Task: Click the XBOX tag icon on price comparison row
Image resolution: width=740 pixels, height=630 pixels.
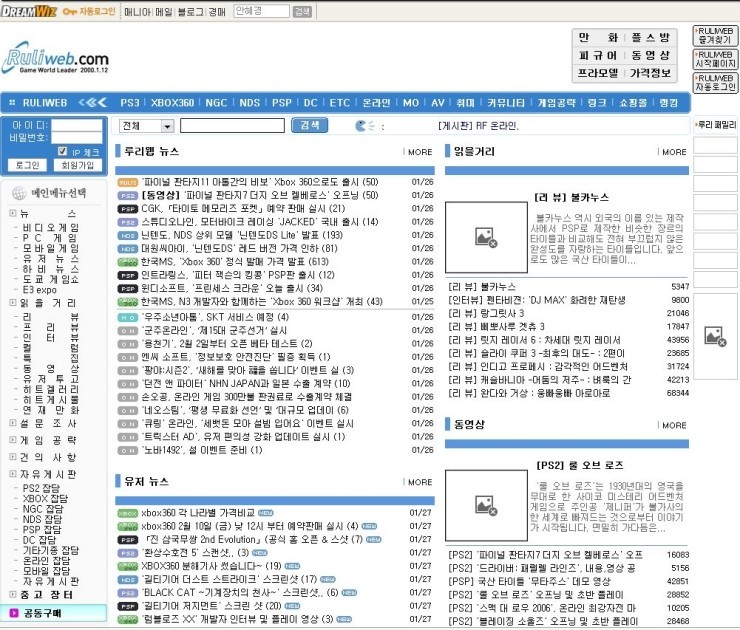Action: (x=127, y=513)
